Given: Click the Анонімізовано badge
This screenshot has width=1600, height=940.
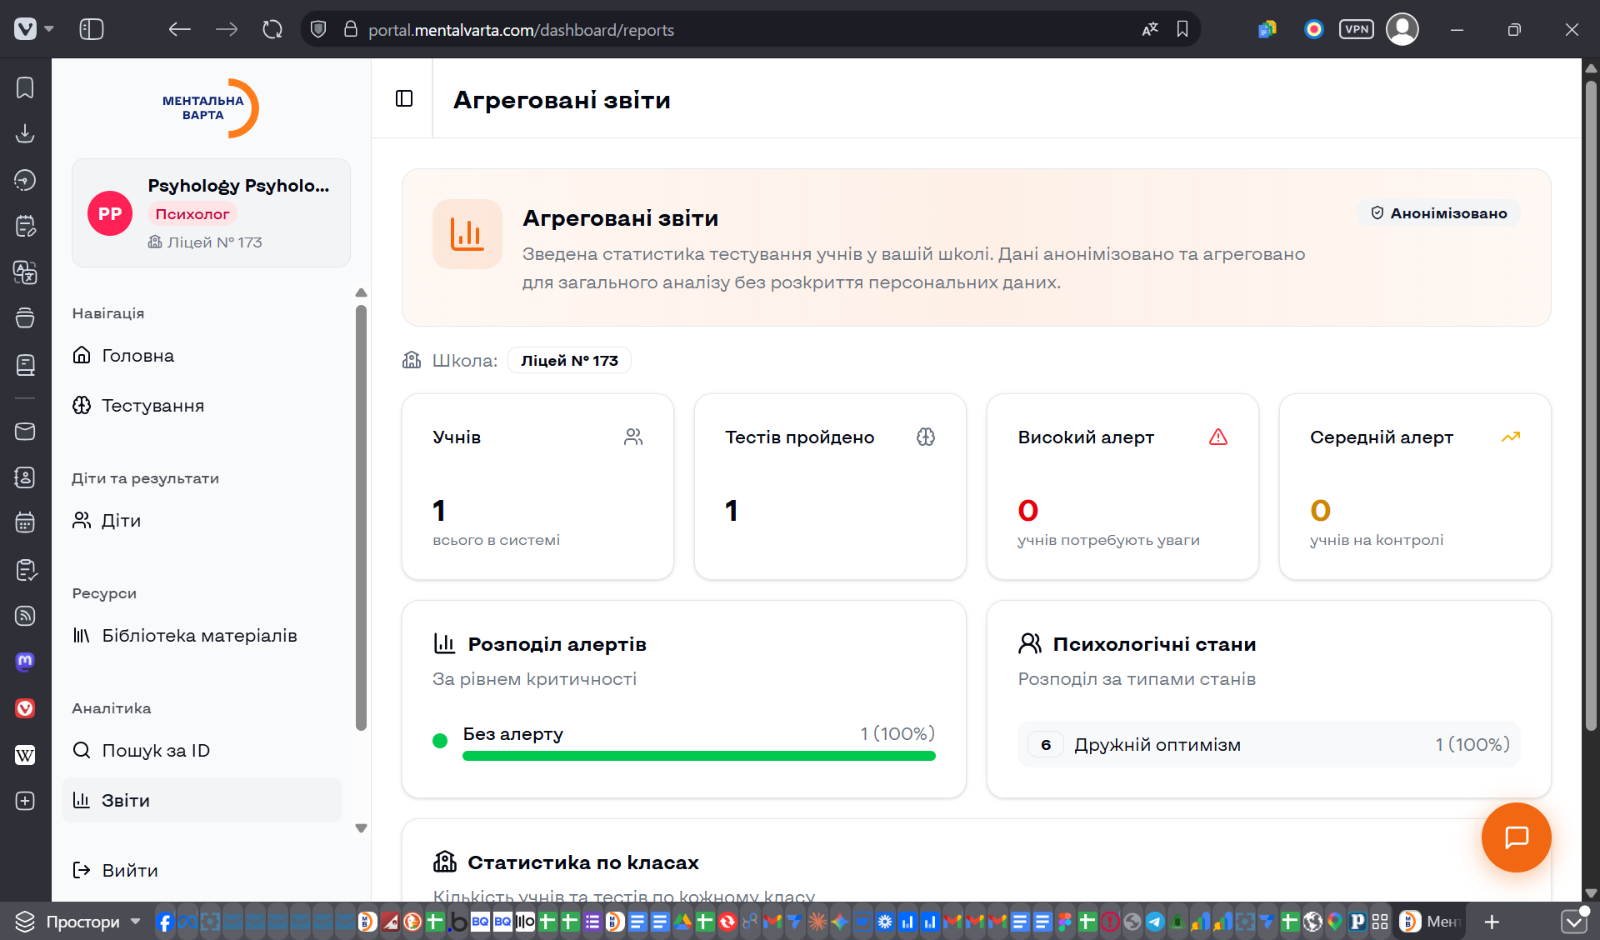Looking at the screenshot, I should [x=1438, y=213].
